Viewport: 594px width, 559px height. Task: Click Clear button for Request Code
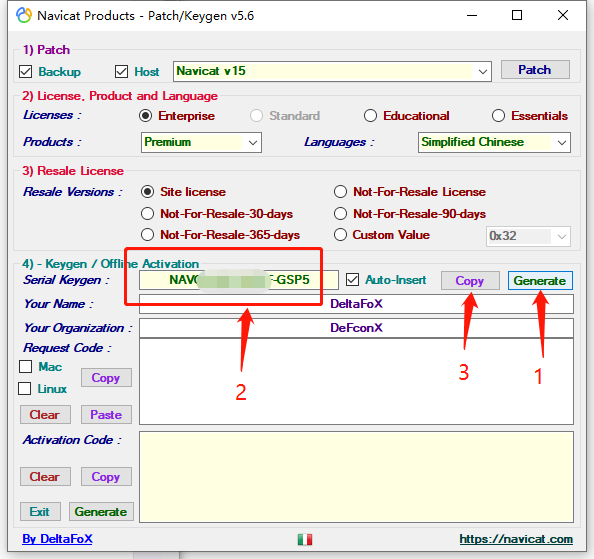point(45,415)
